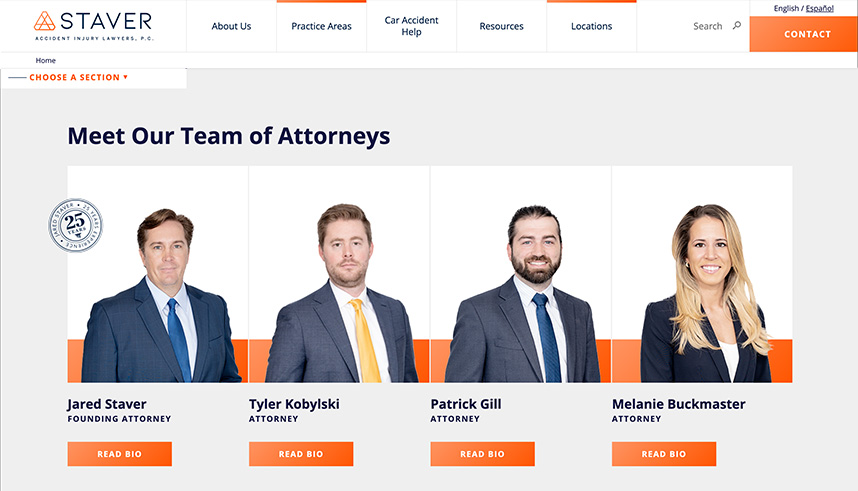Click the 25 years experience badge

[76, 225]
